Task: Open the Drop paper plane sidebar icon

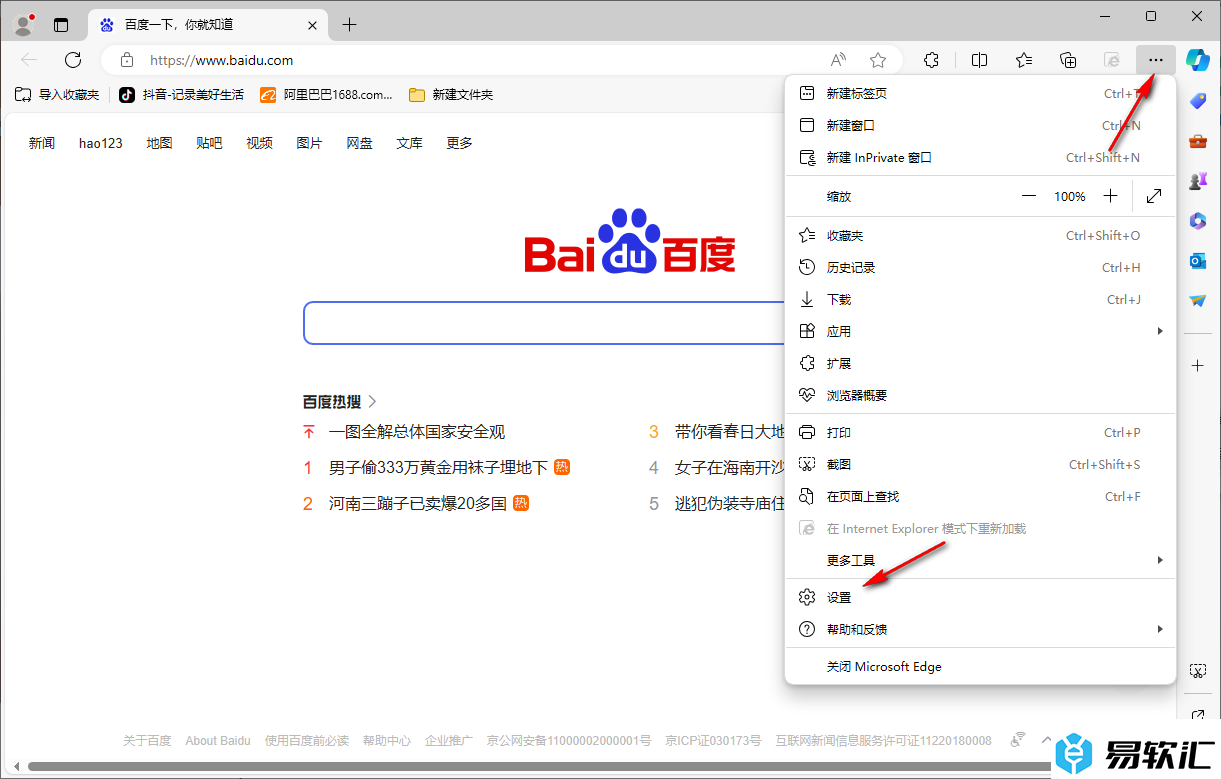Action: 1197,300
